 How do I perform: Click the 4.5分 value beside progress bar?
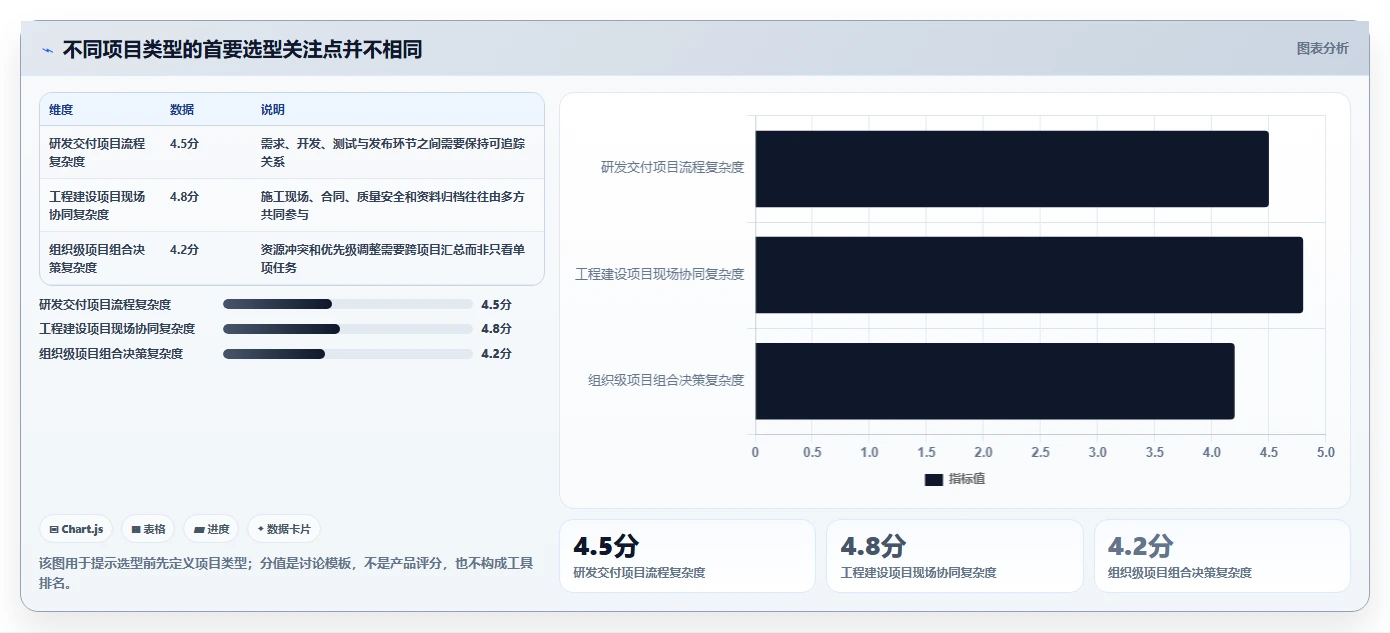496,305
